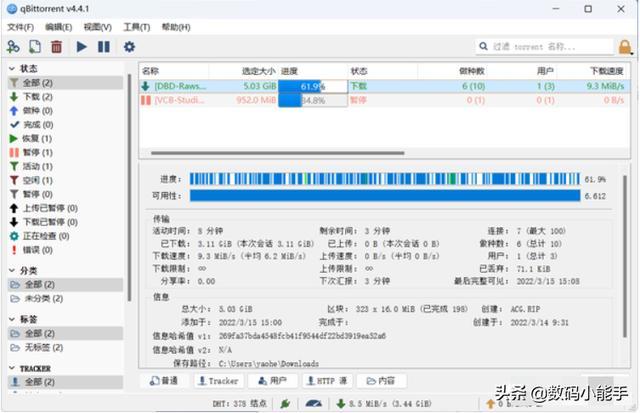
Task: Select 上传已暂停 (0) status filter
Action: tap(65, 208)
